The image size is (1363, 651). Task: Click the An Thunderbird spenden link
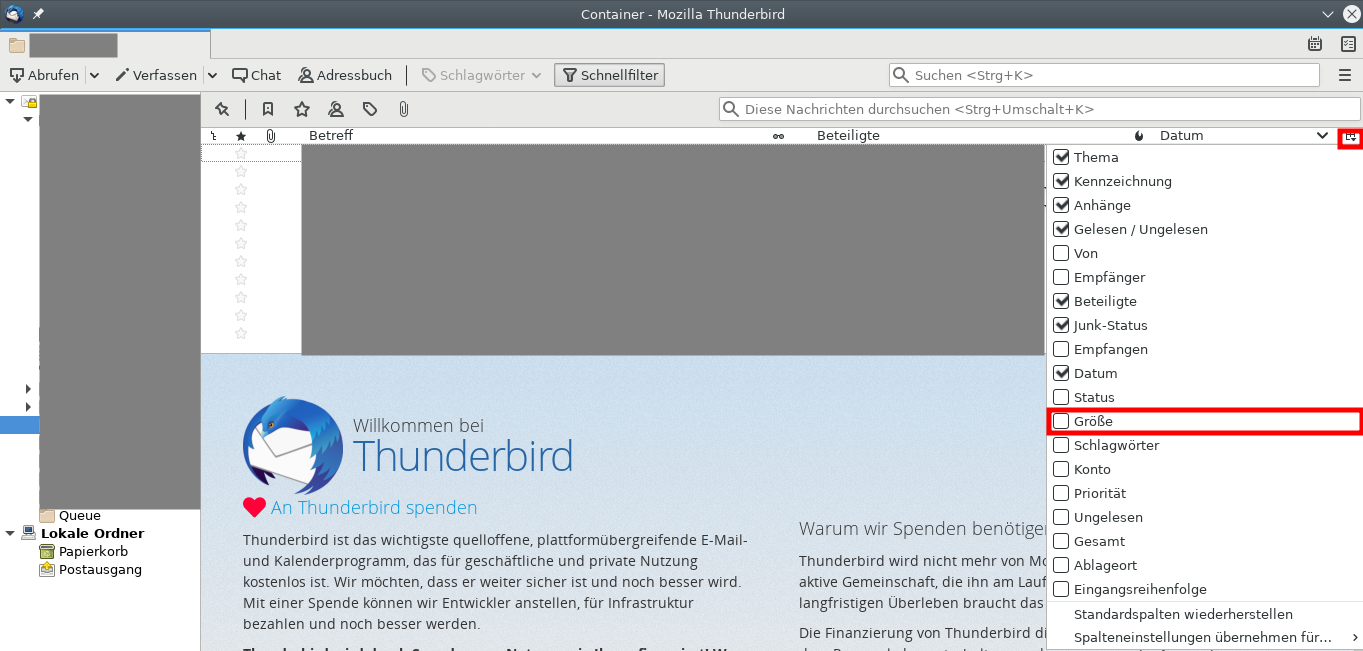click(x=374, y=508)
